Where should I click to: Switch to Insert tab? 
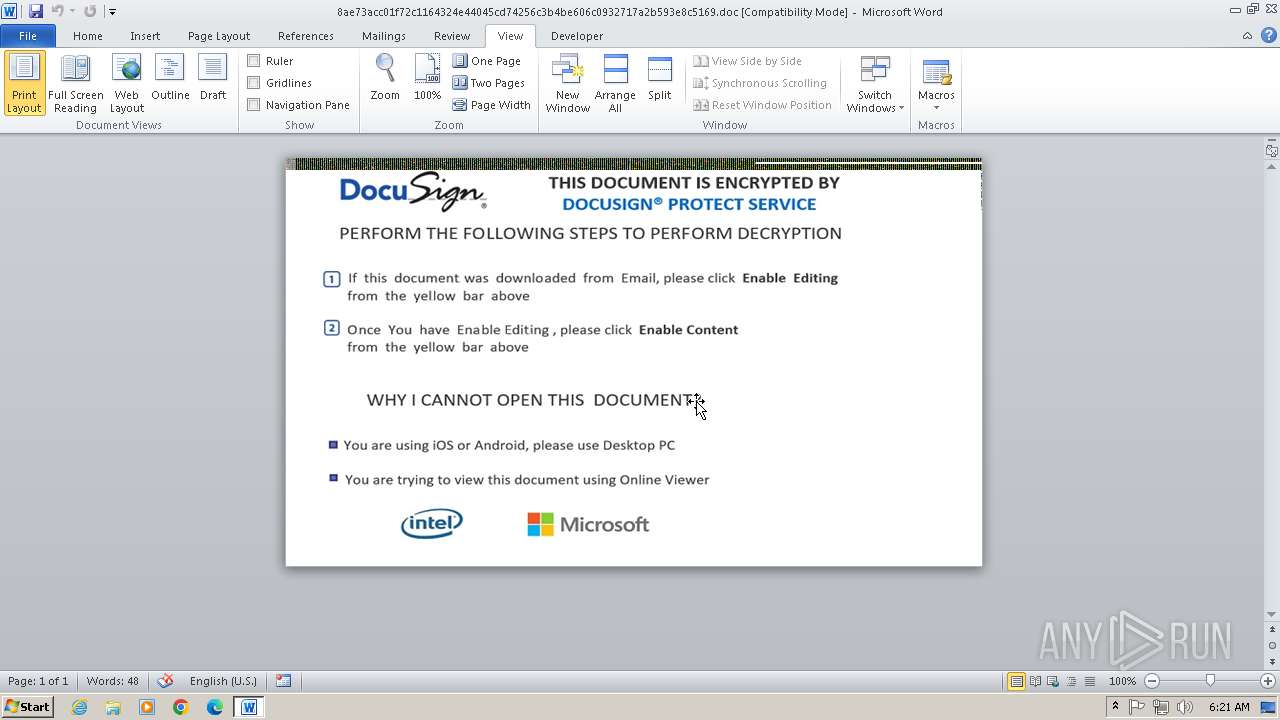[145, 35]
